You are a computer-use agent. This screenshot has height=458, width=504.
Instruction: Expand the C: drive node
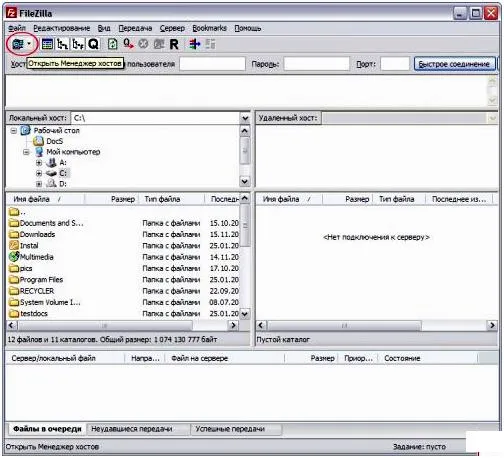tap(39, 173)
